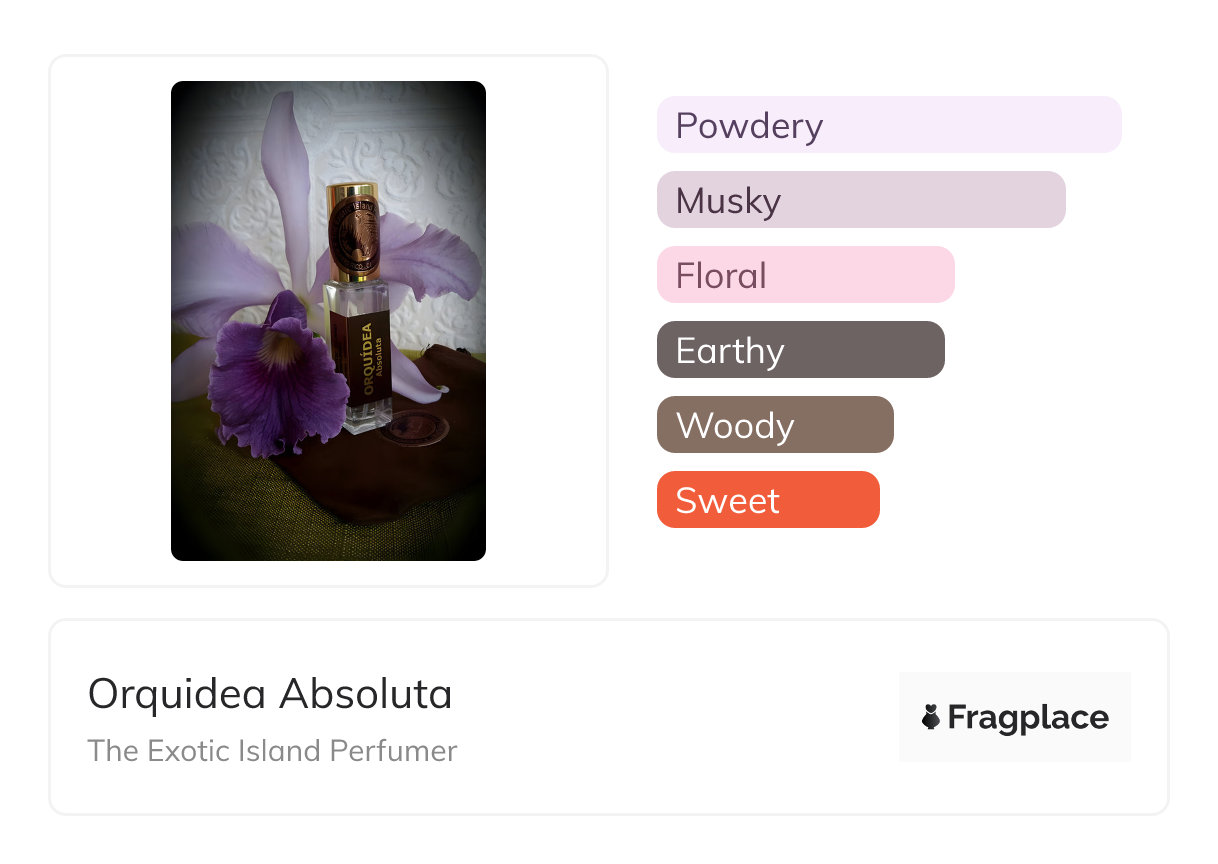
Task: Click the Fragplace flacon logo icon
Action: click(x=931, y=717)
